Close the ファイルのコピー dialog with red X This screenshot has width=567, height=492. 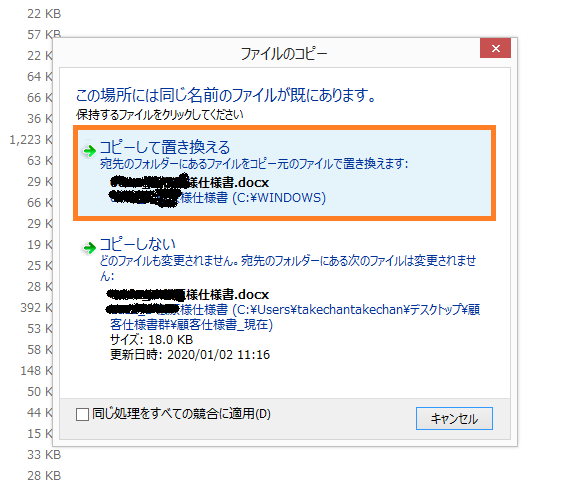pos(495,48)
